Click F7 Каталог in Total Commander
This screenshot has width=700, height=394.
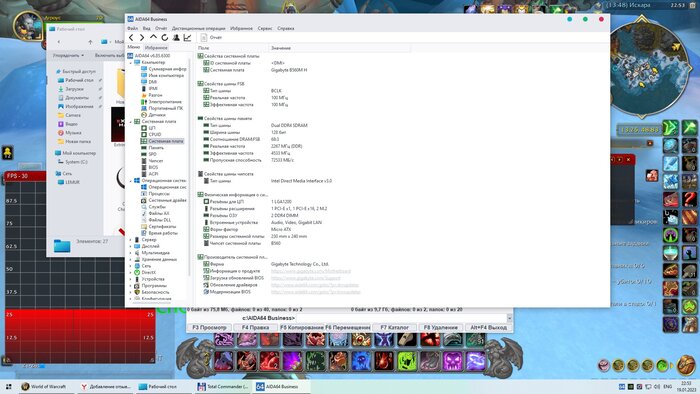click(395, 328)
